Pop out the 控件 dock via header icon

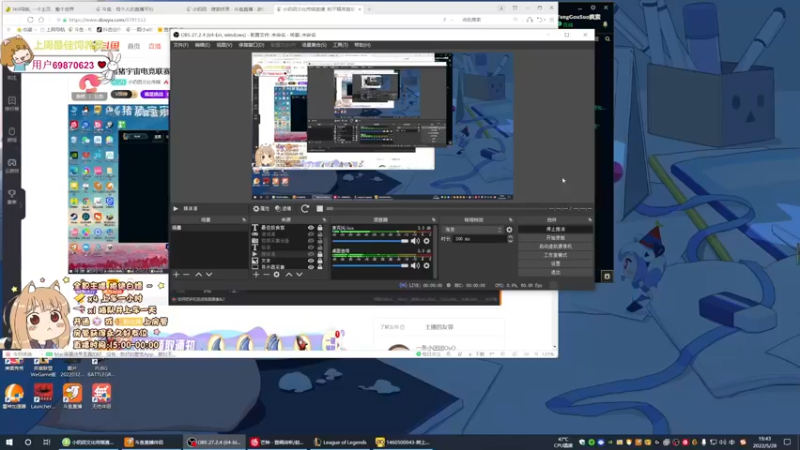[590, 220]
